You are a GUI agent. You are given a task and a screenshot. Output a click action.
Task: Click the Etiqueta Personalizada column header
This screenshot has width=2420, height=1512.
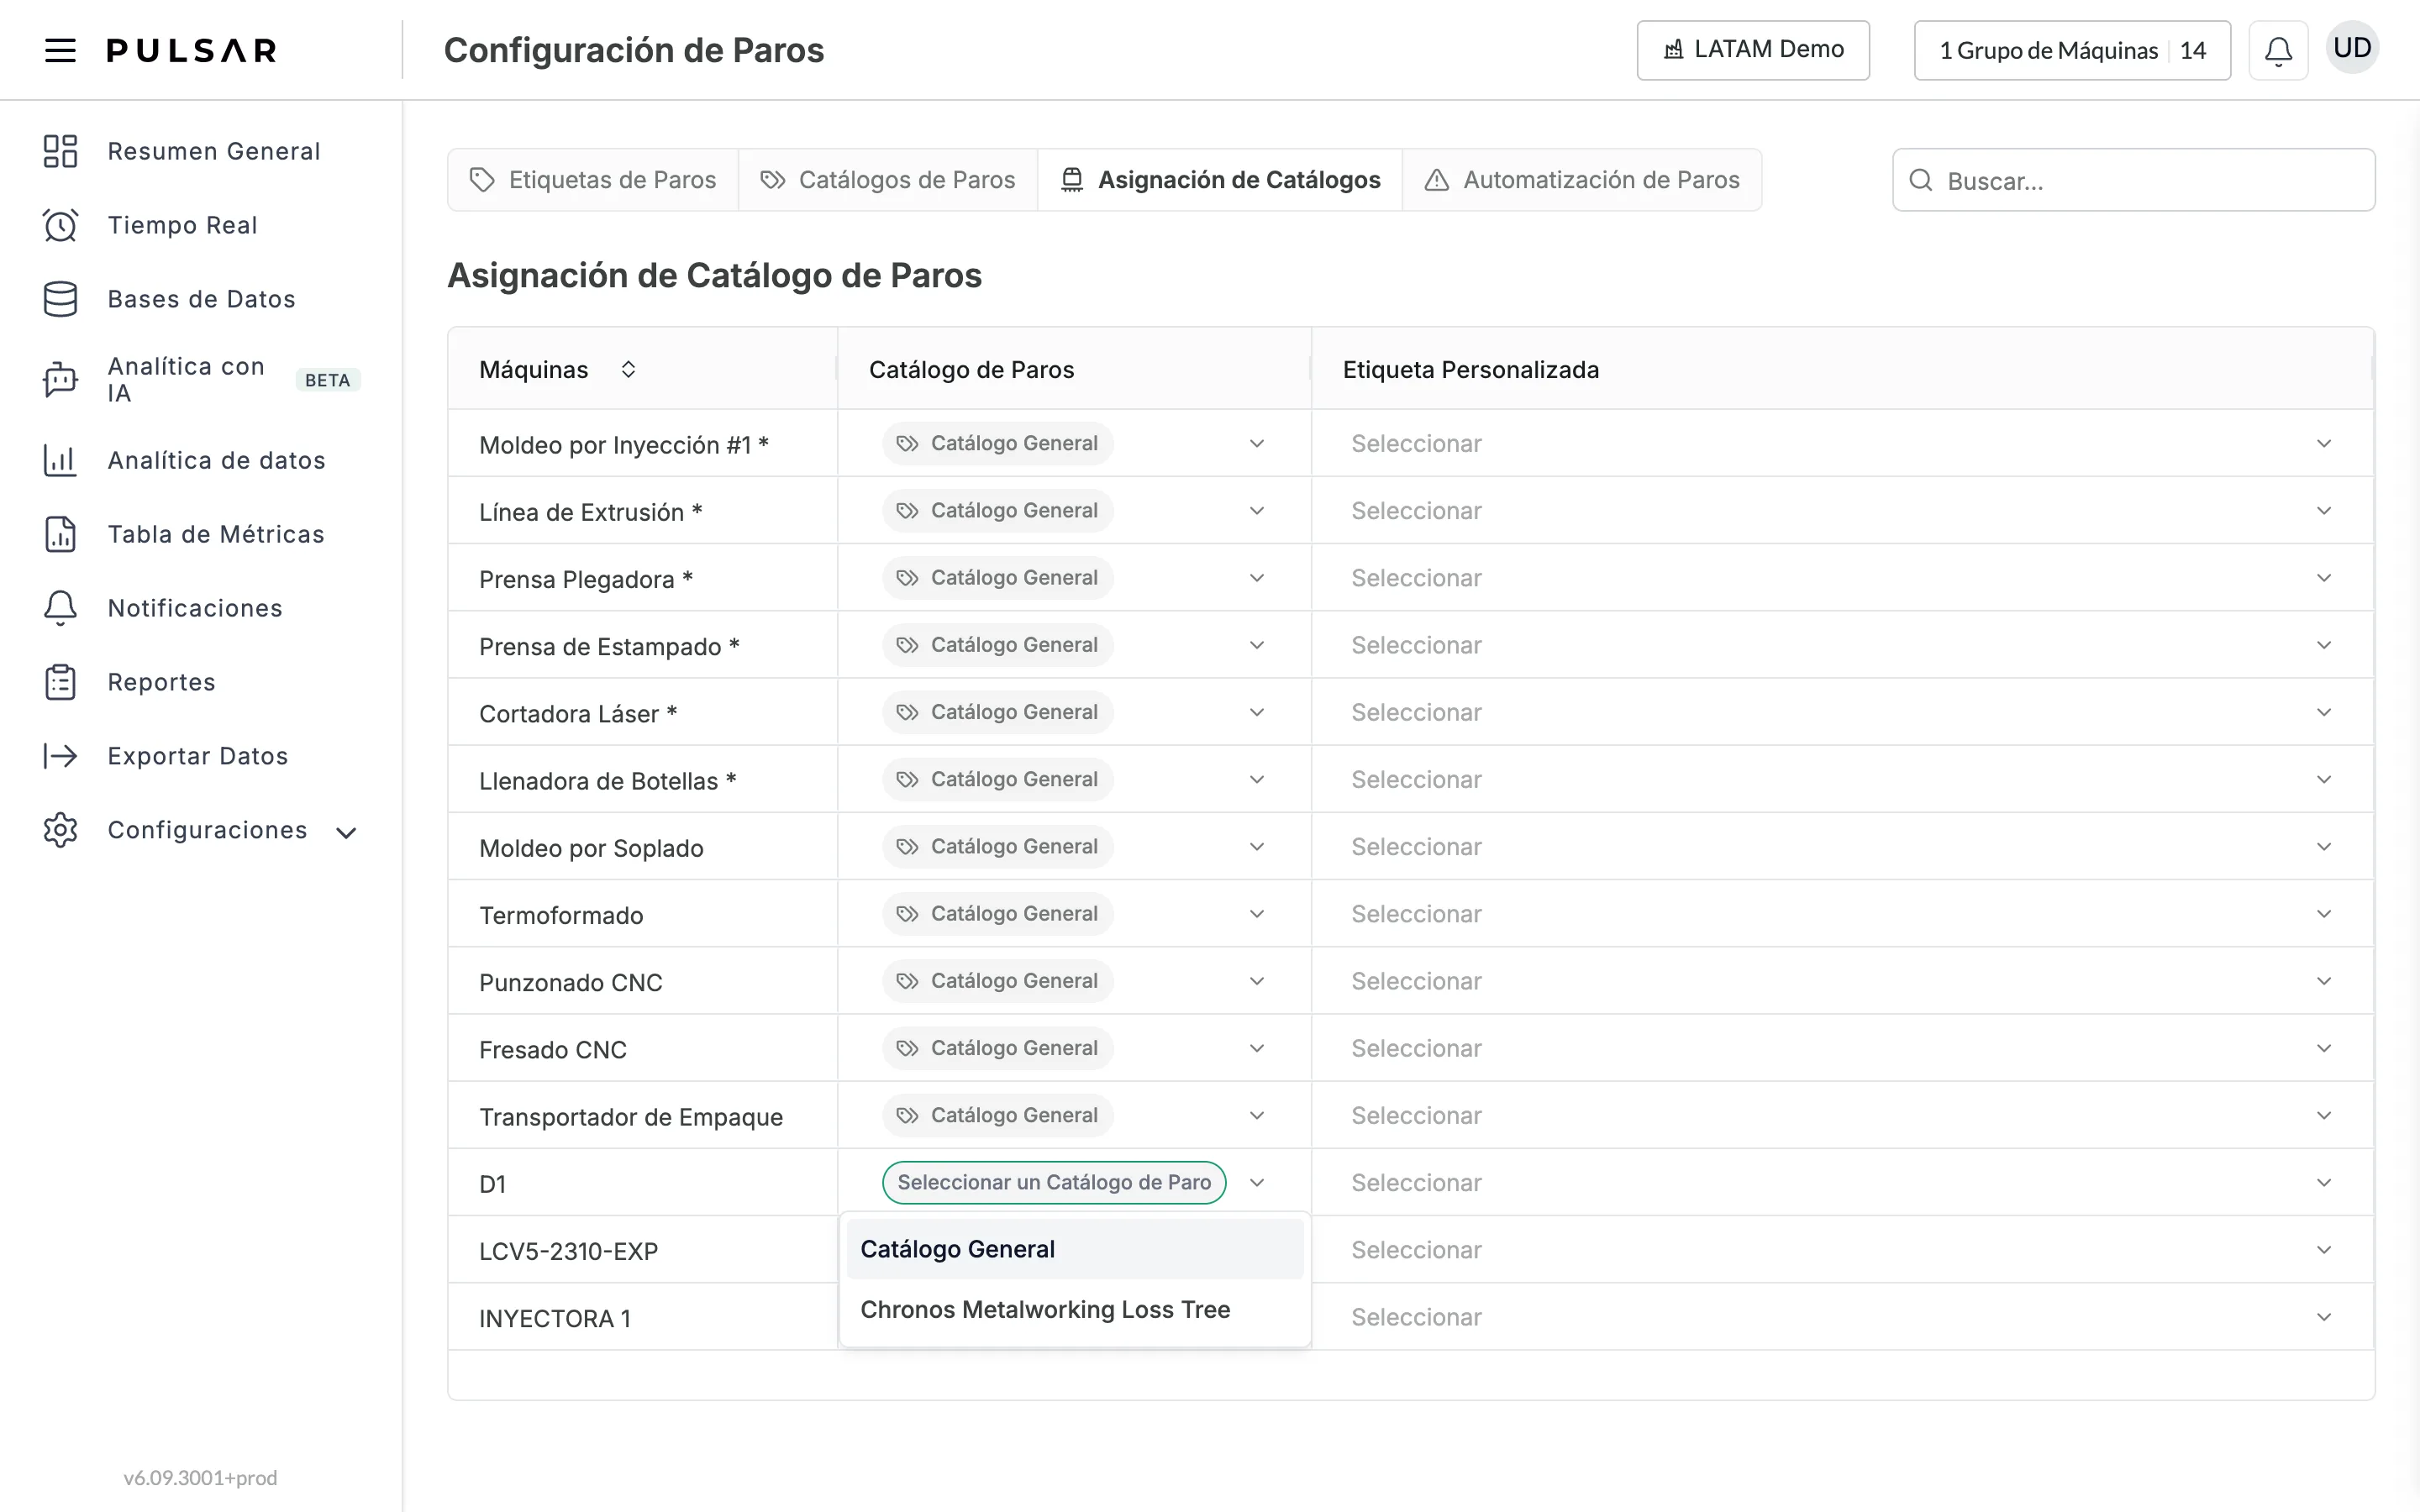pyautogui.click(x=1471, y=369)
